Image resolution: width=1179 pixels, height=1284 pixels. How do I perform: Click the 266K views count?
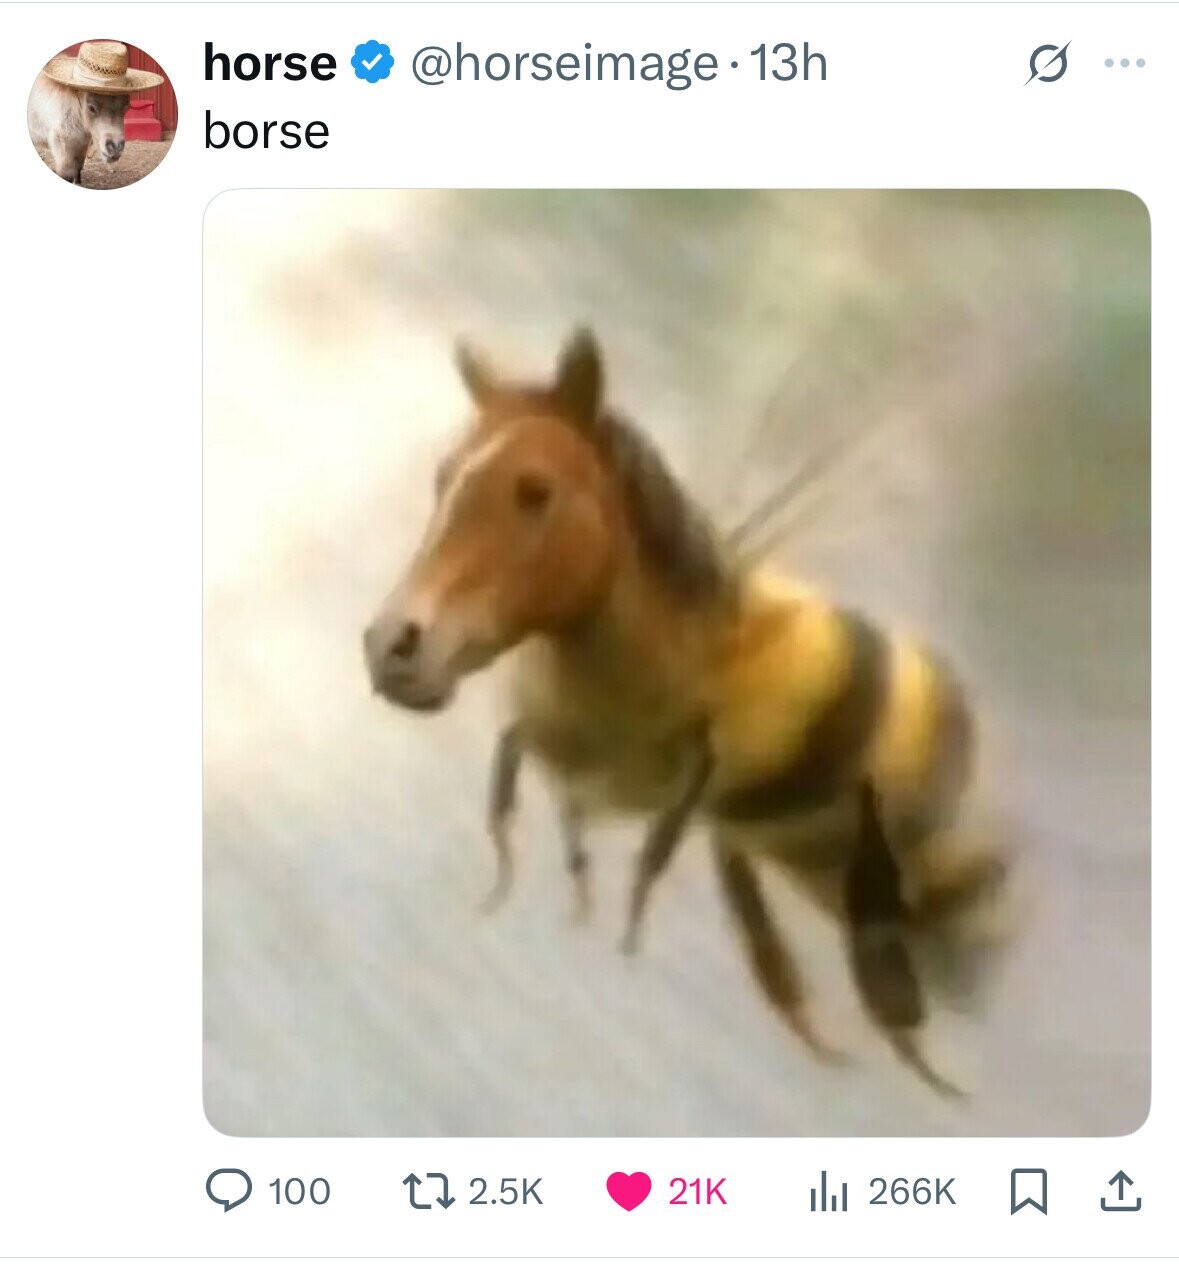(912, 1192)
